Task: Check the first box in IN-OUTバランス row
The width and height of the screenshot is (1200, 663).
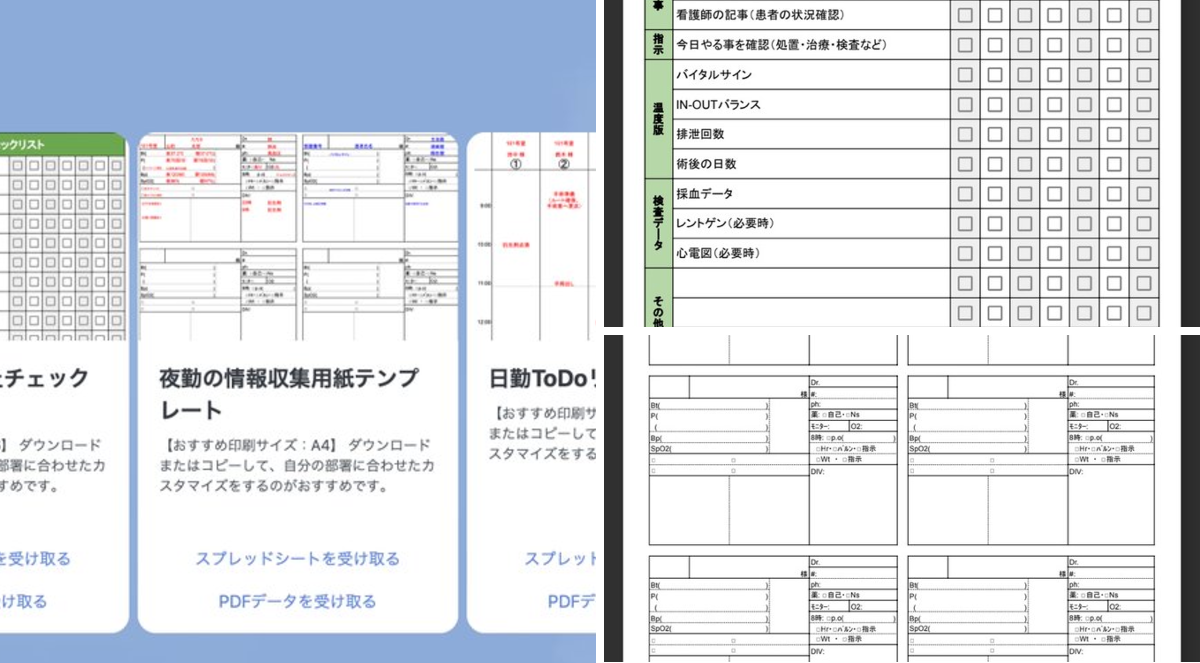Action: click(965, 105)
